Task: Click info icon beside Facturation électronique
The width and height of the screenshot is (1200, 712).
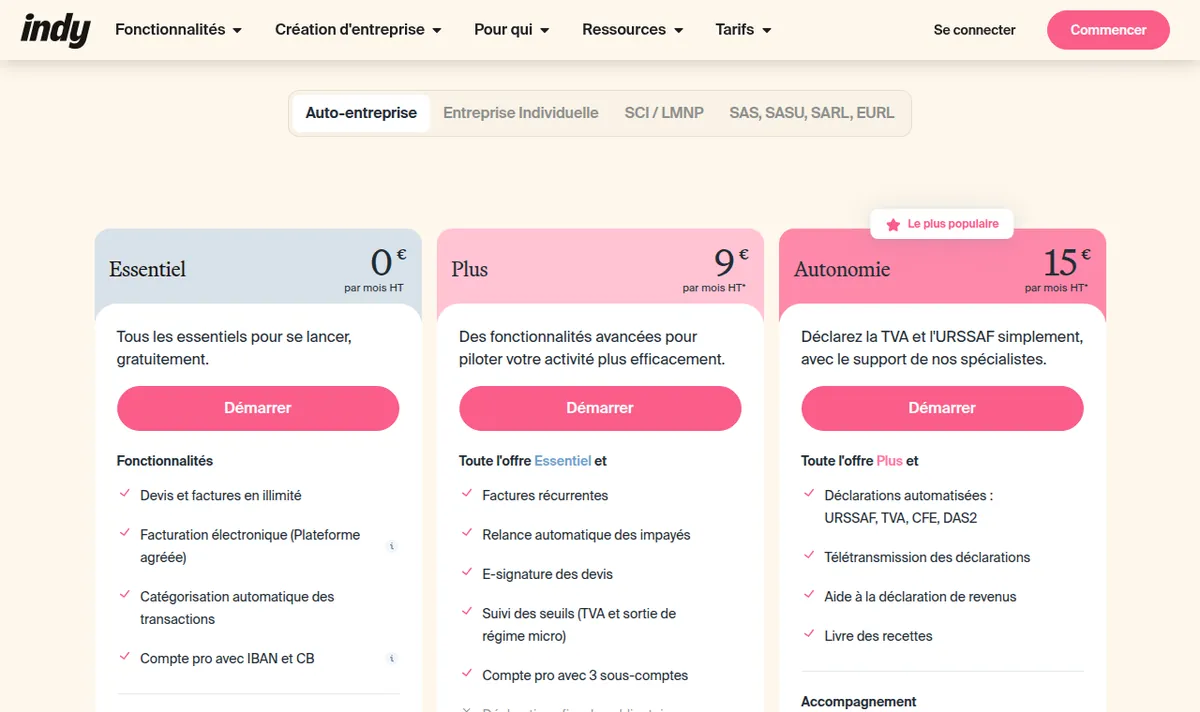Action: point(392,546)
